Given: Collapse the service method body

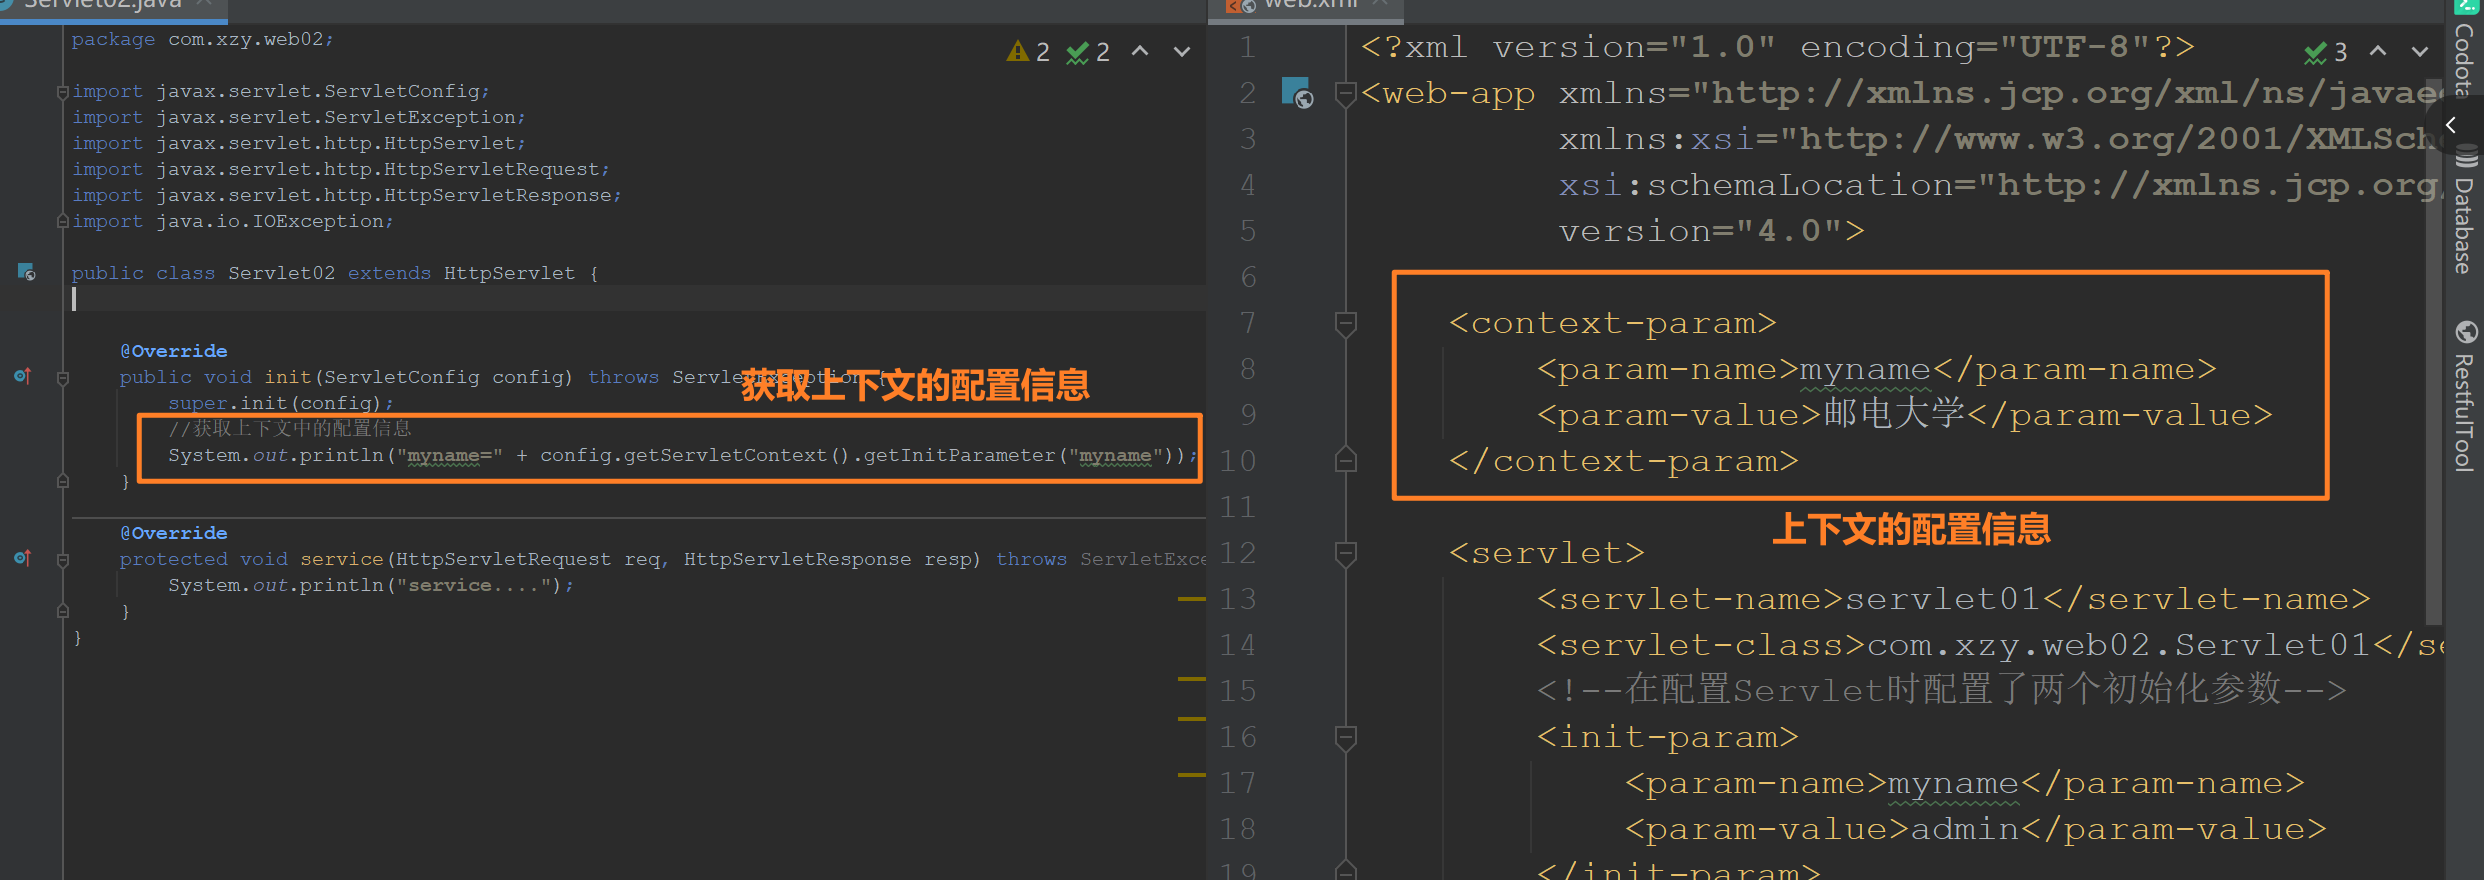Looking at the screenshot, I should 63,560.
